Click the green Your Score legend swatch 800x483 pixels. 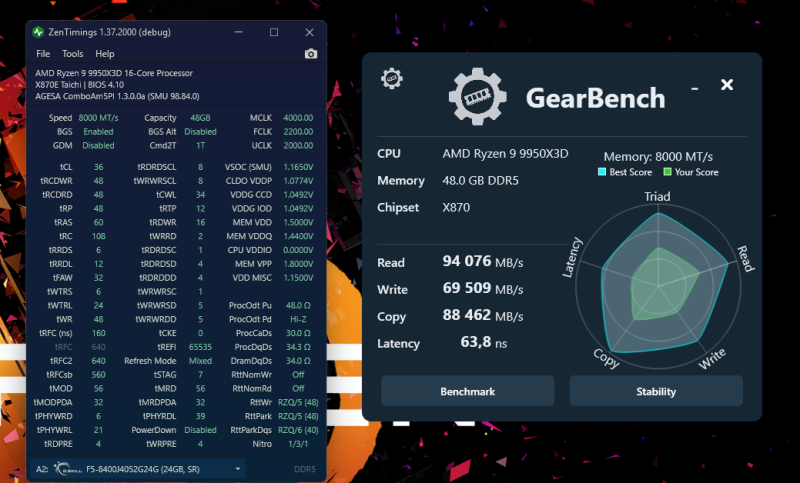pos(667,172)
